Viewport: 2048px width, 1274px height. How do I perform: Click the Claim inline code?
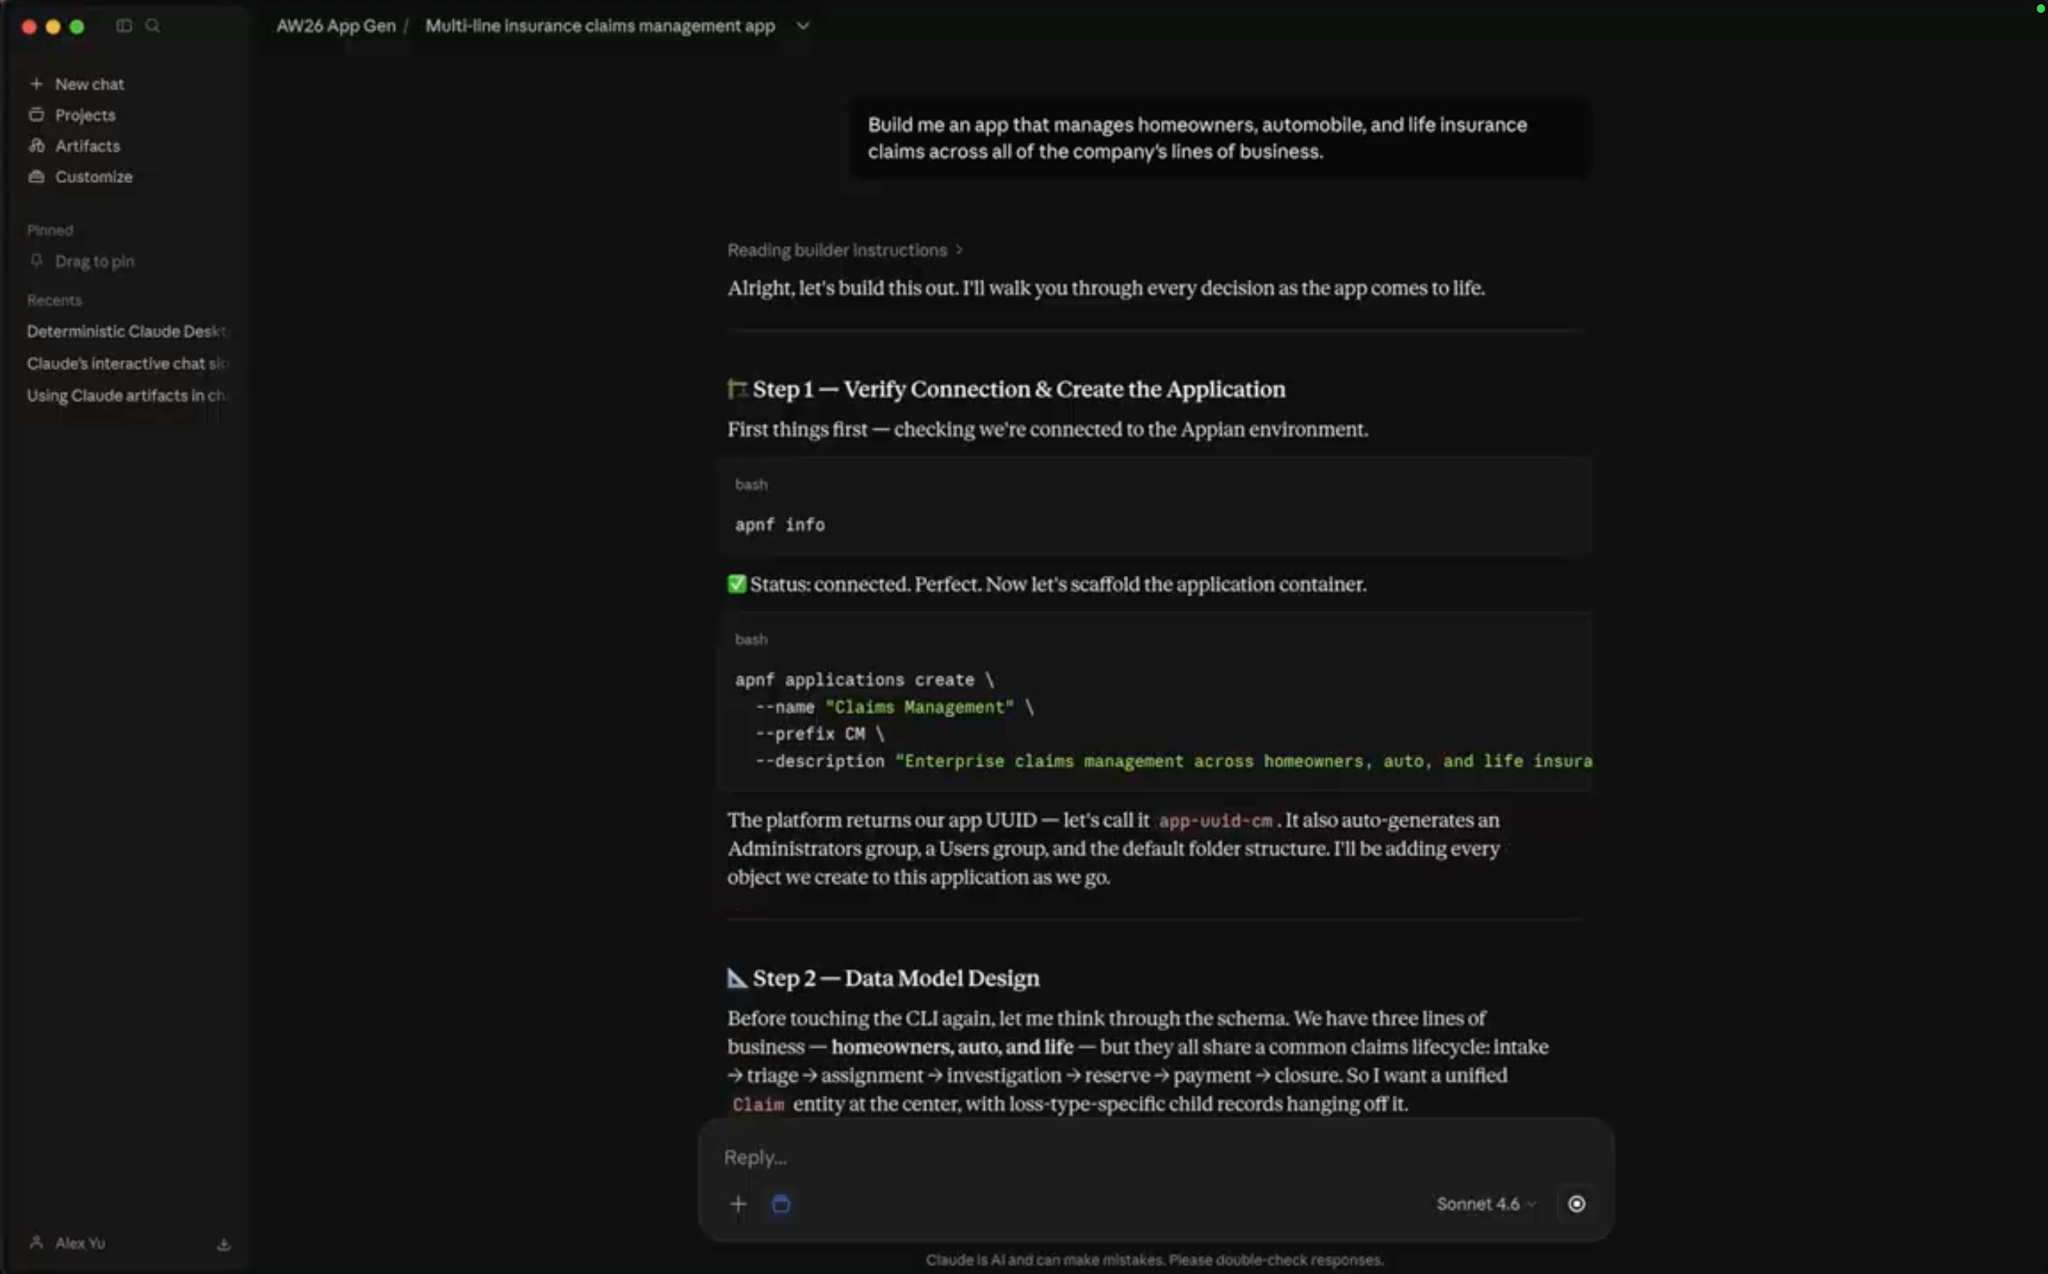pos(758,1105)
